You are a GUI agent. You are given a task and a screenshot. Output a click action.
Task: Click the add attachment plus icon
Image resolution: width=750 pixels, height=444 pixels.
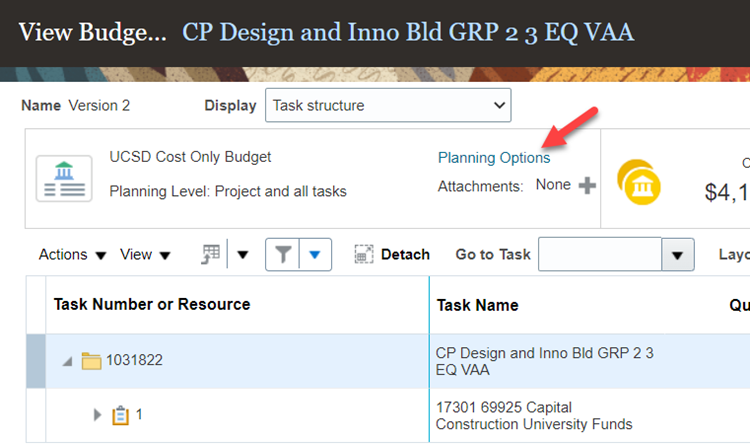point(588,185)
